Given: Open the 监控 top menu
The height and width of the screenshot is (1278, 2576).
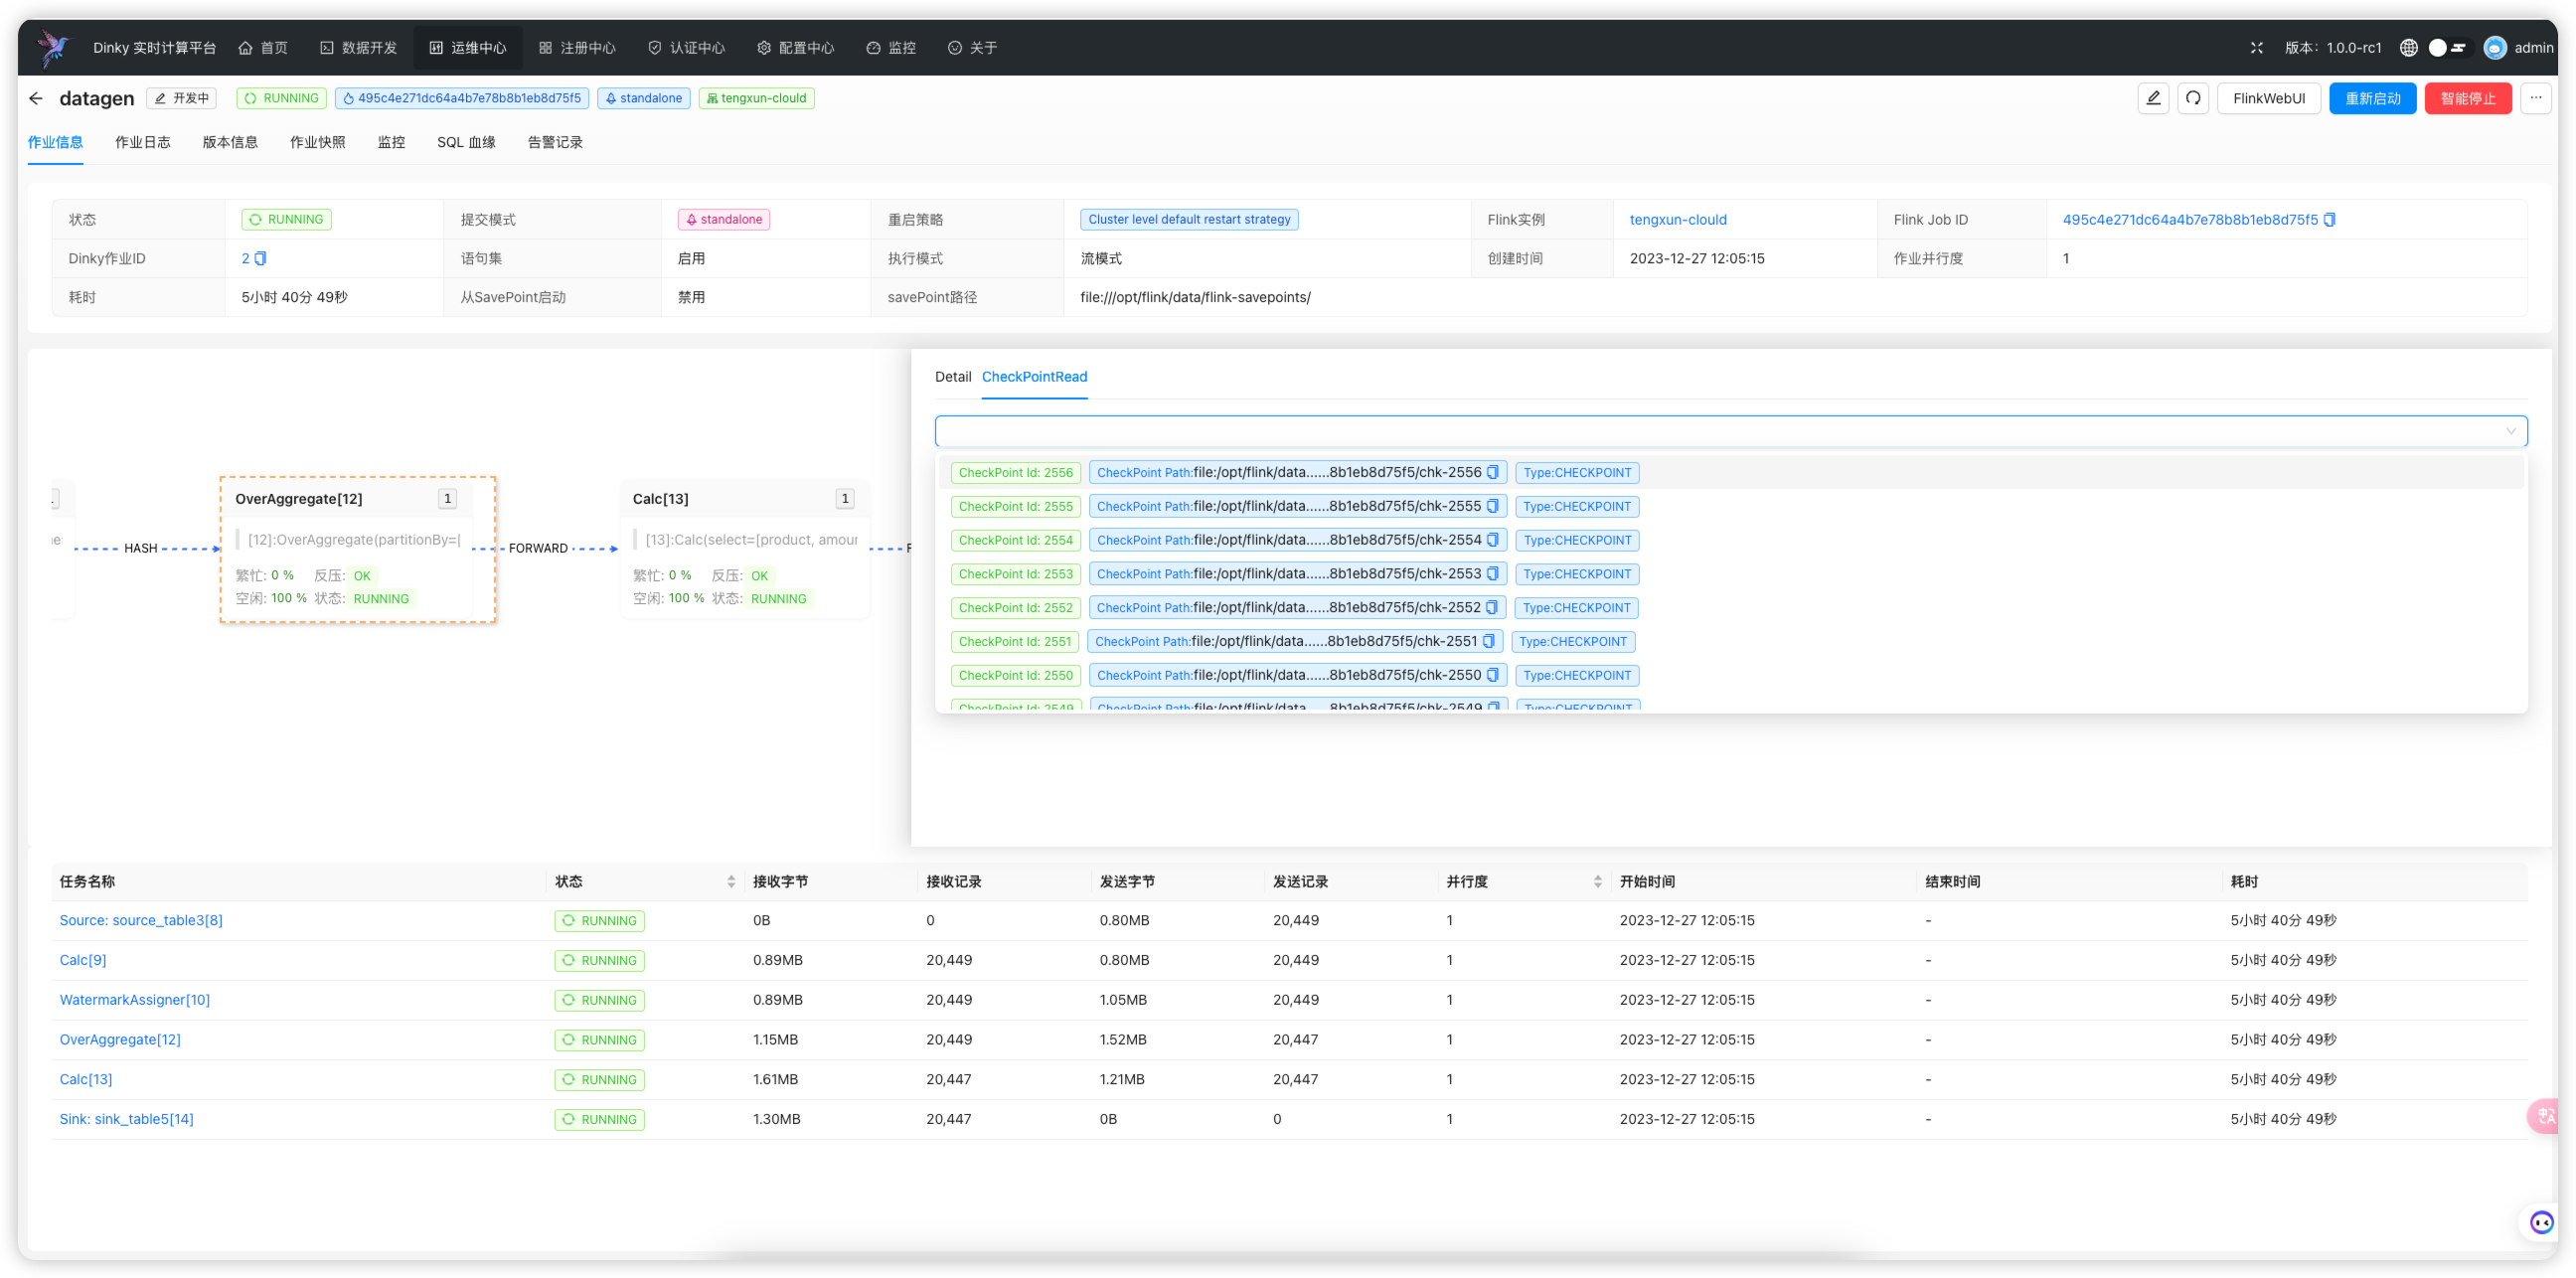Looking at the screenshot, I should tap(890, 47).
